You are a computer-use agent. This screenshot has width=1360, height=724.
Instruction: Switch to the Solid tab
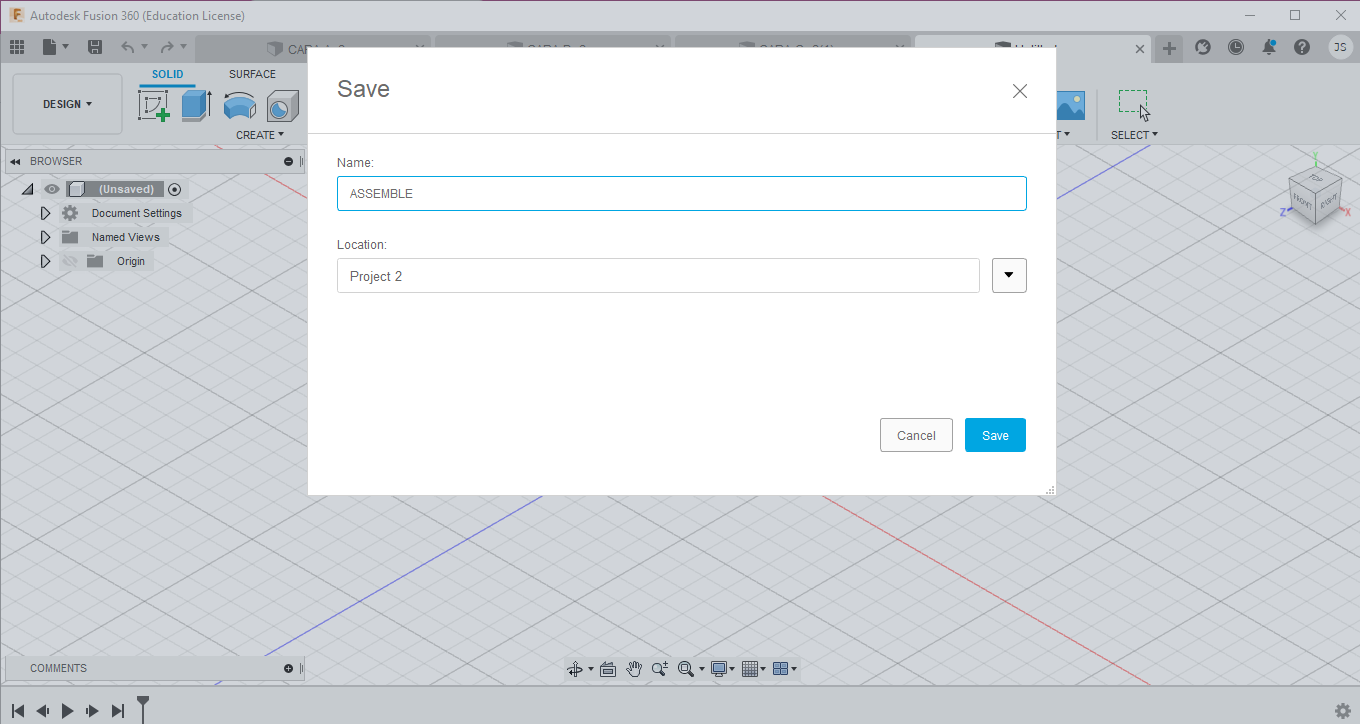(x=168, y=74)
